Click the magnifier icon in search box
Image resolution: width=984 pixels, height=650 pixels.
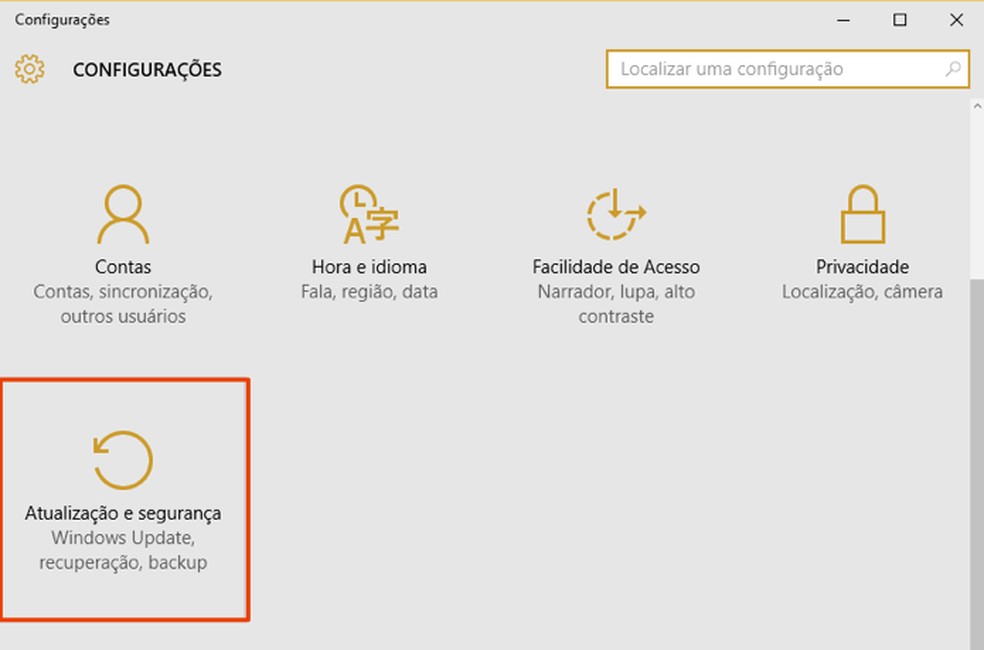pos(953,69)
